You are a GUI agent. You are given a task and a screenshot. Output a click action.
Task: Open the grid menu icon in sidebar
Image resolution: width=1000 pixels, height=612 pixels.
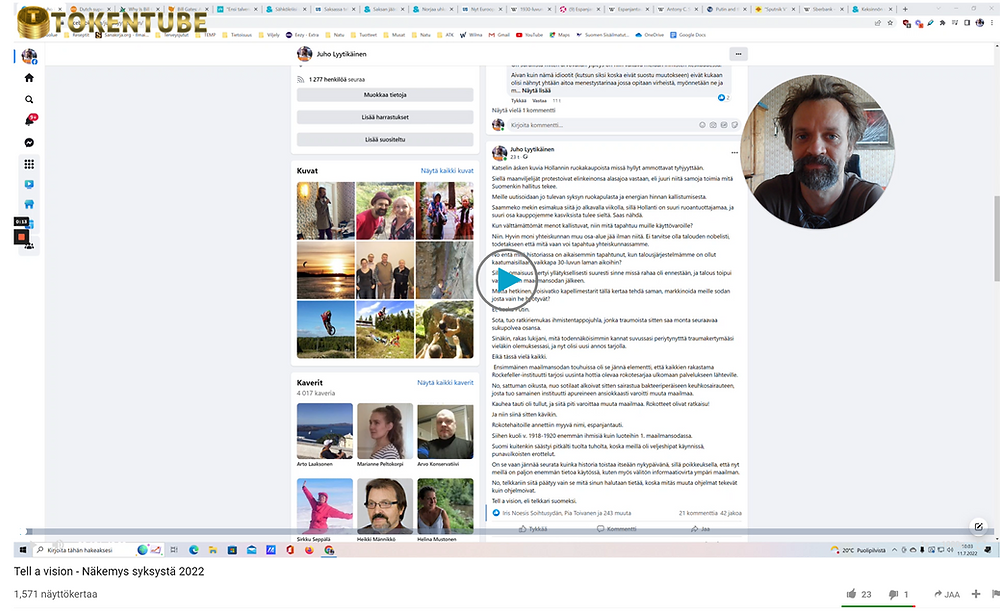pos(29,164)
